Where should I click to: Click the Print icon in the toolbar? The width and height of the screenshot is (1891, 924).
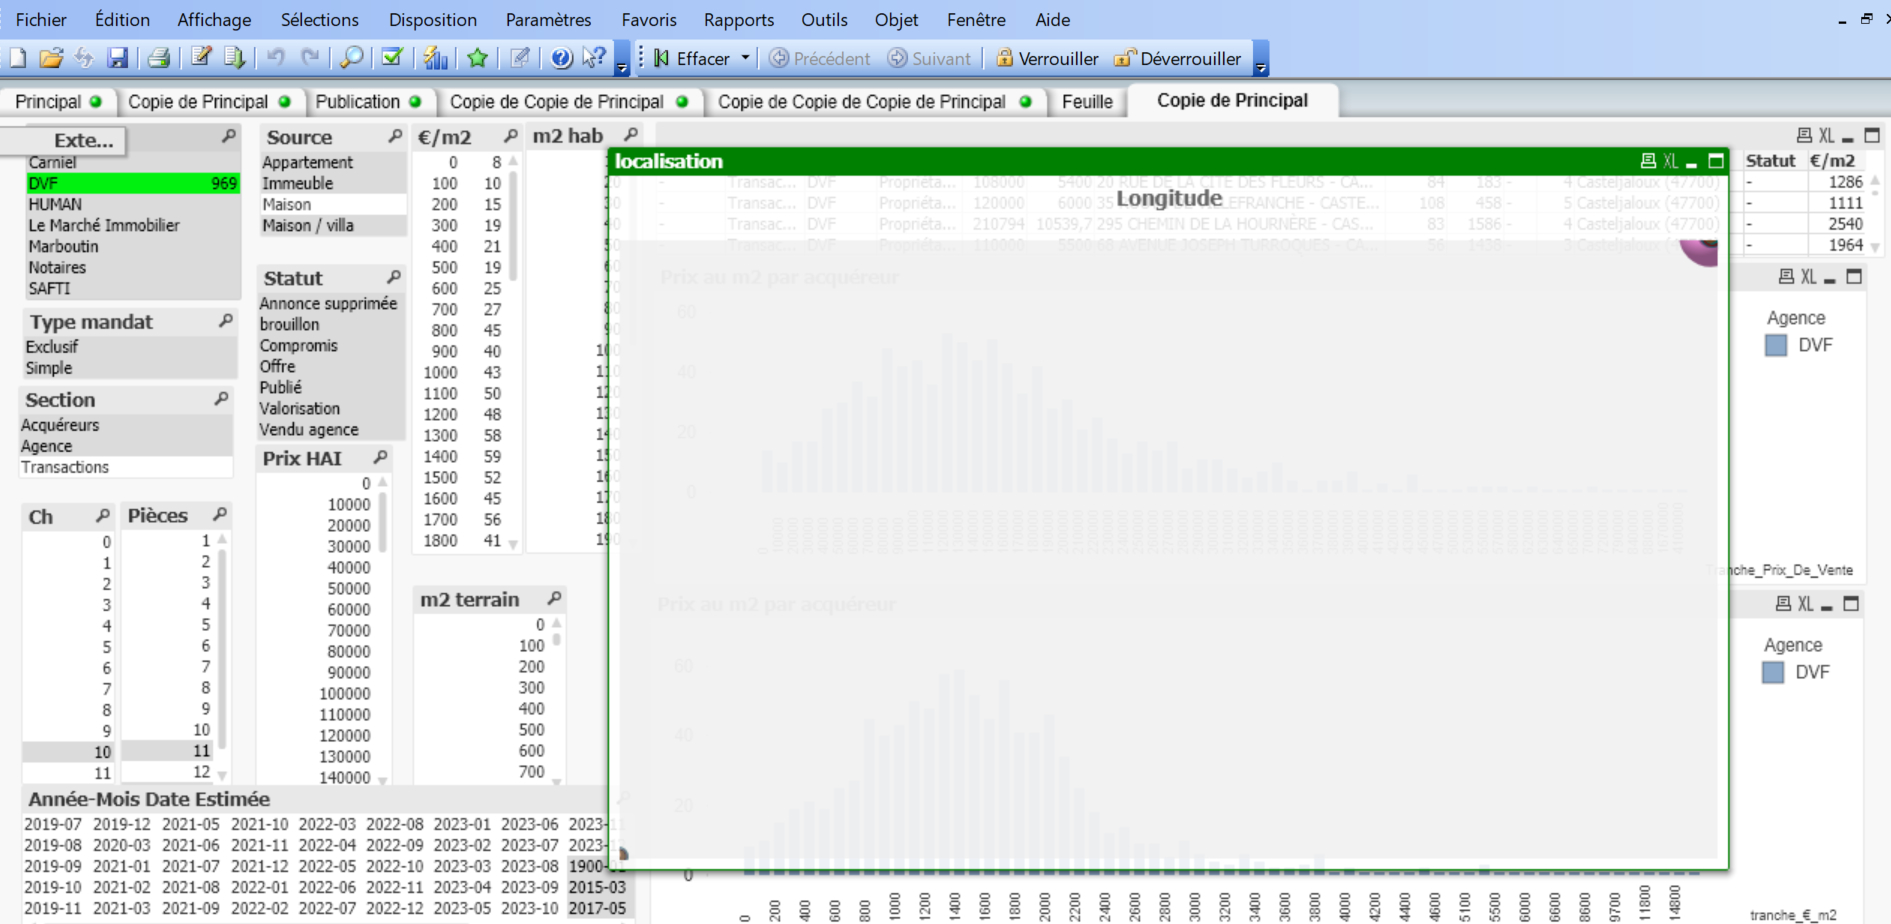(x=158, y=58)
